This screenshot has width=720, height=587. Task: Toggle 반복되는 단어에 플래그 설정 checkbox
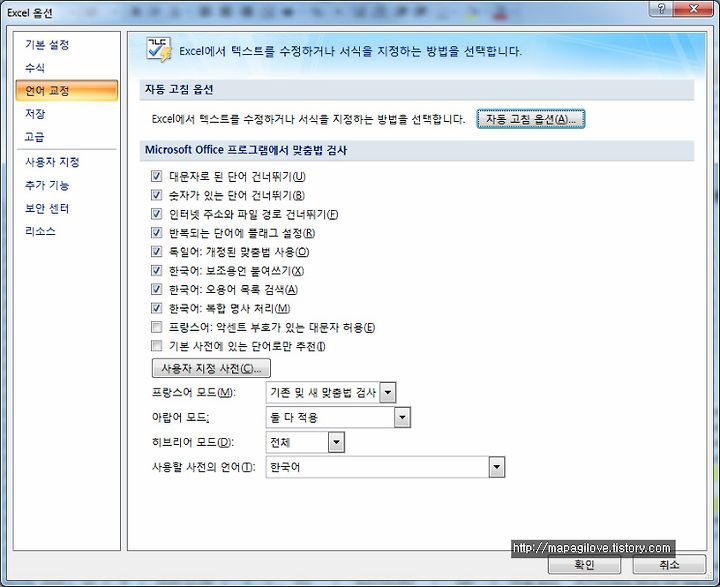coord(157,232)
